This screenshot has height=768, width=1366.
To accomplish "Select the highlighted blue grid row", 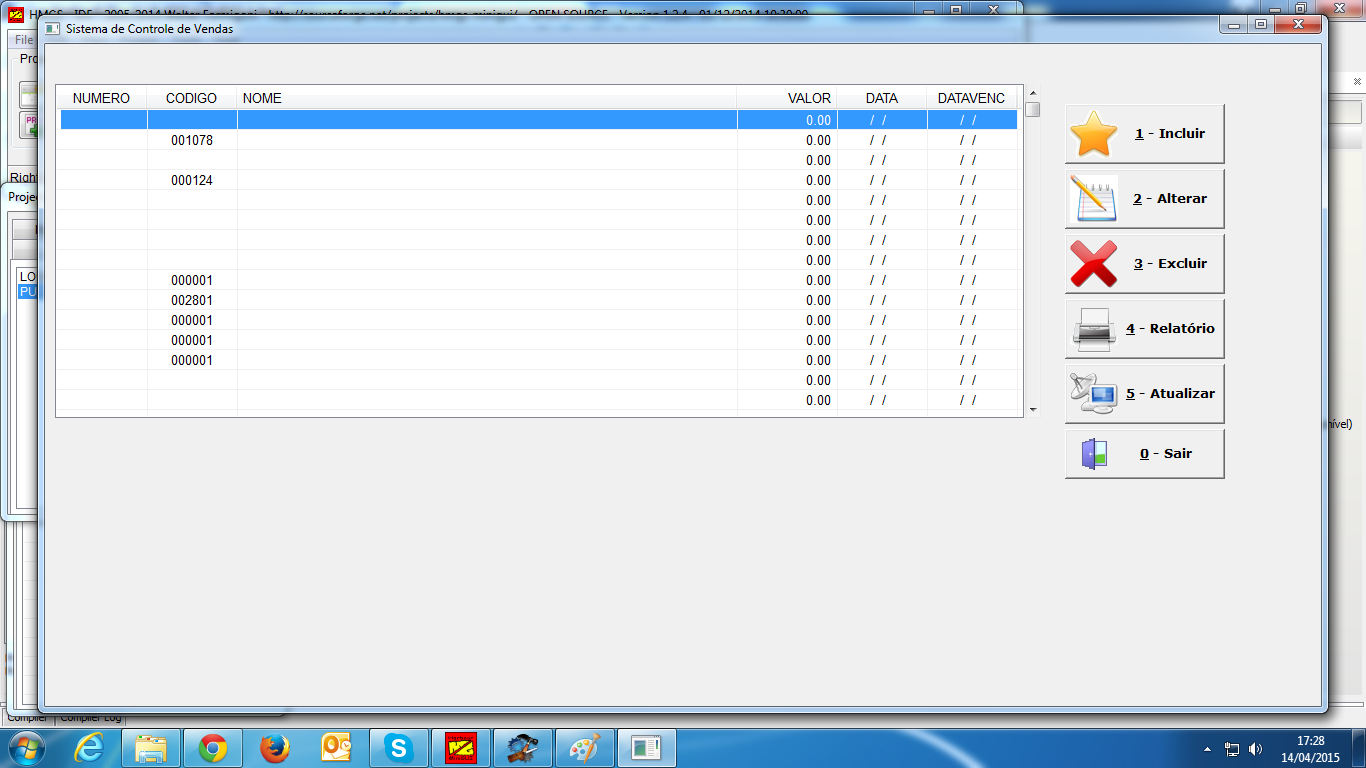I will pyautogui.click(x=538, y=120).
